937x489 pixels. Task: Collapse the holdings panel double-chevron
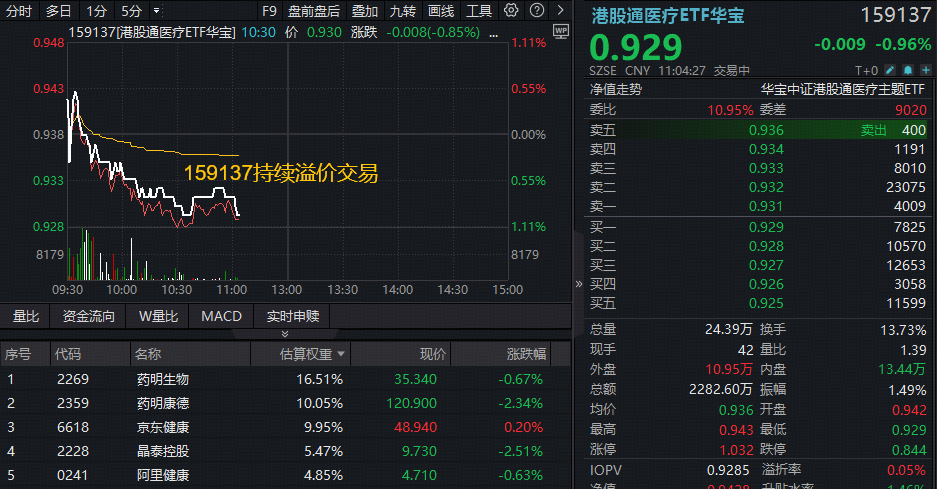[285, 334]
